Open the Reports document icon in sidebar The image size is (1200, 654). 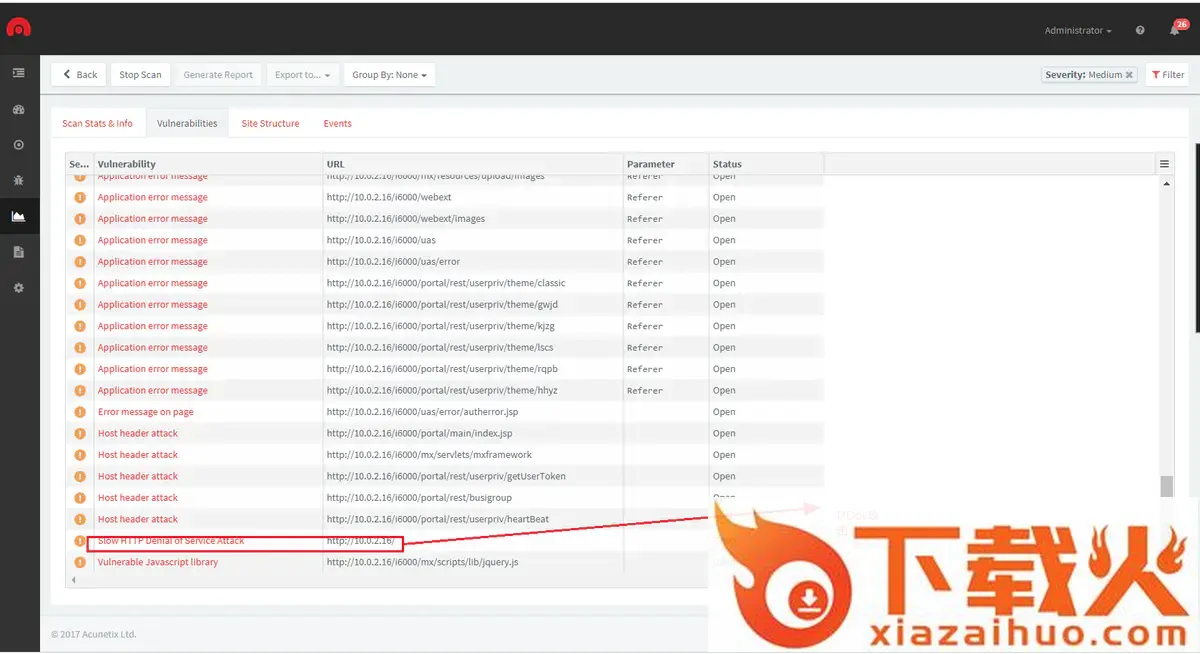pyautogui.click(x=18, y=252)
